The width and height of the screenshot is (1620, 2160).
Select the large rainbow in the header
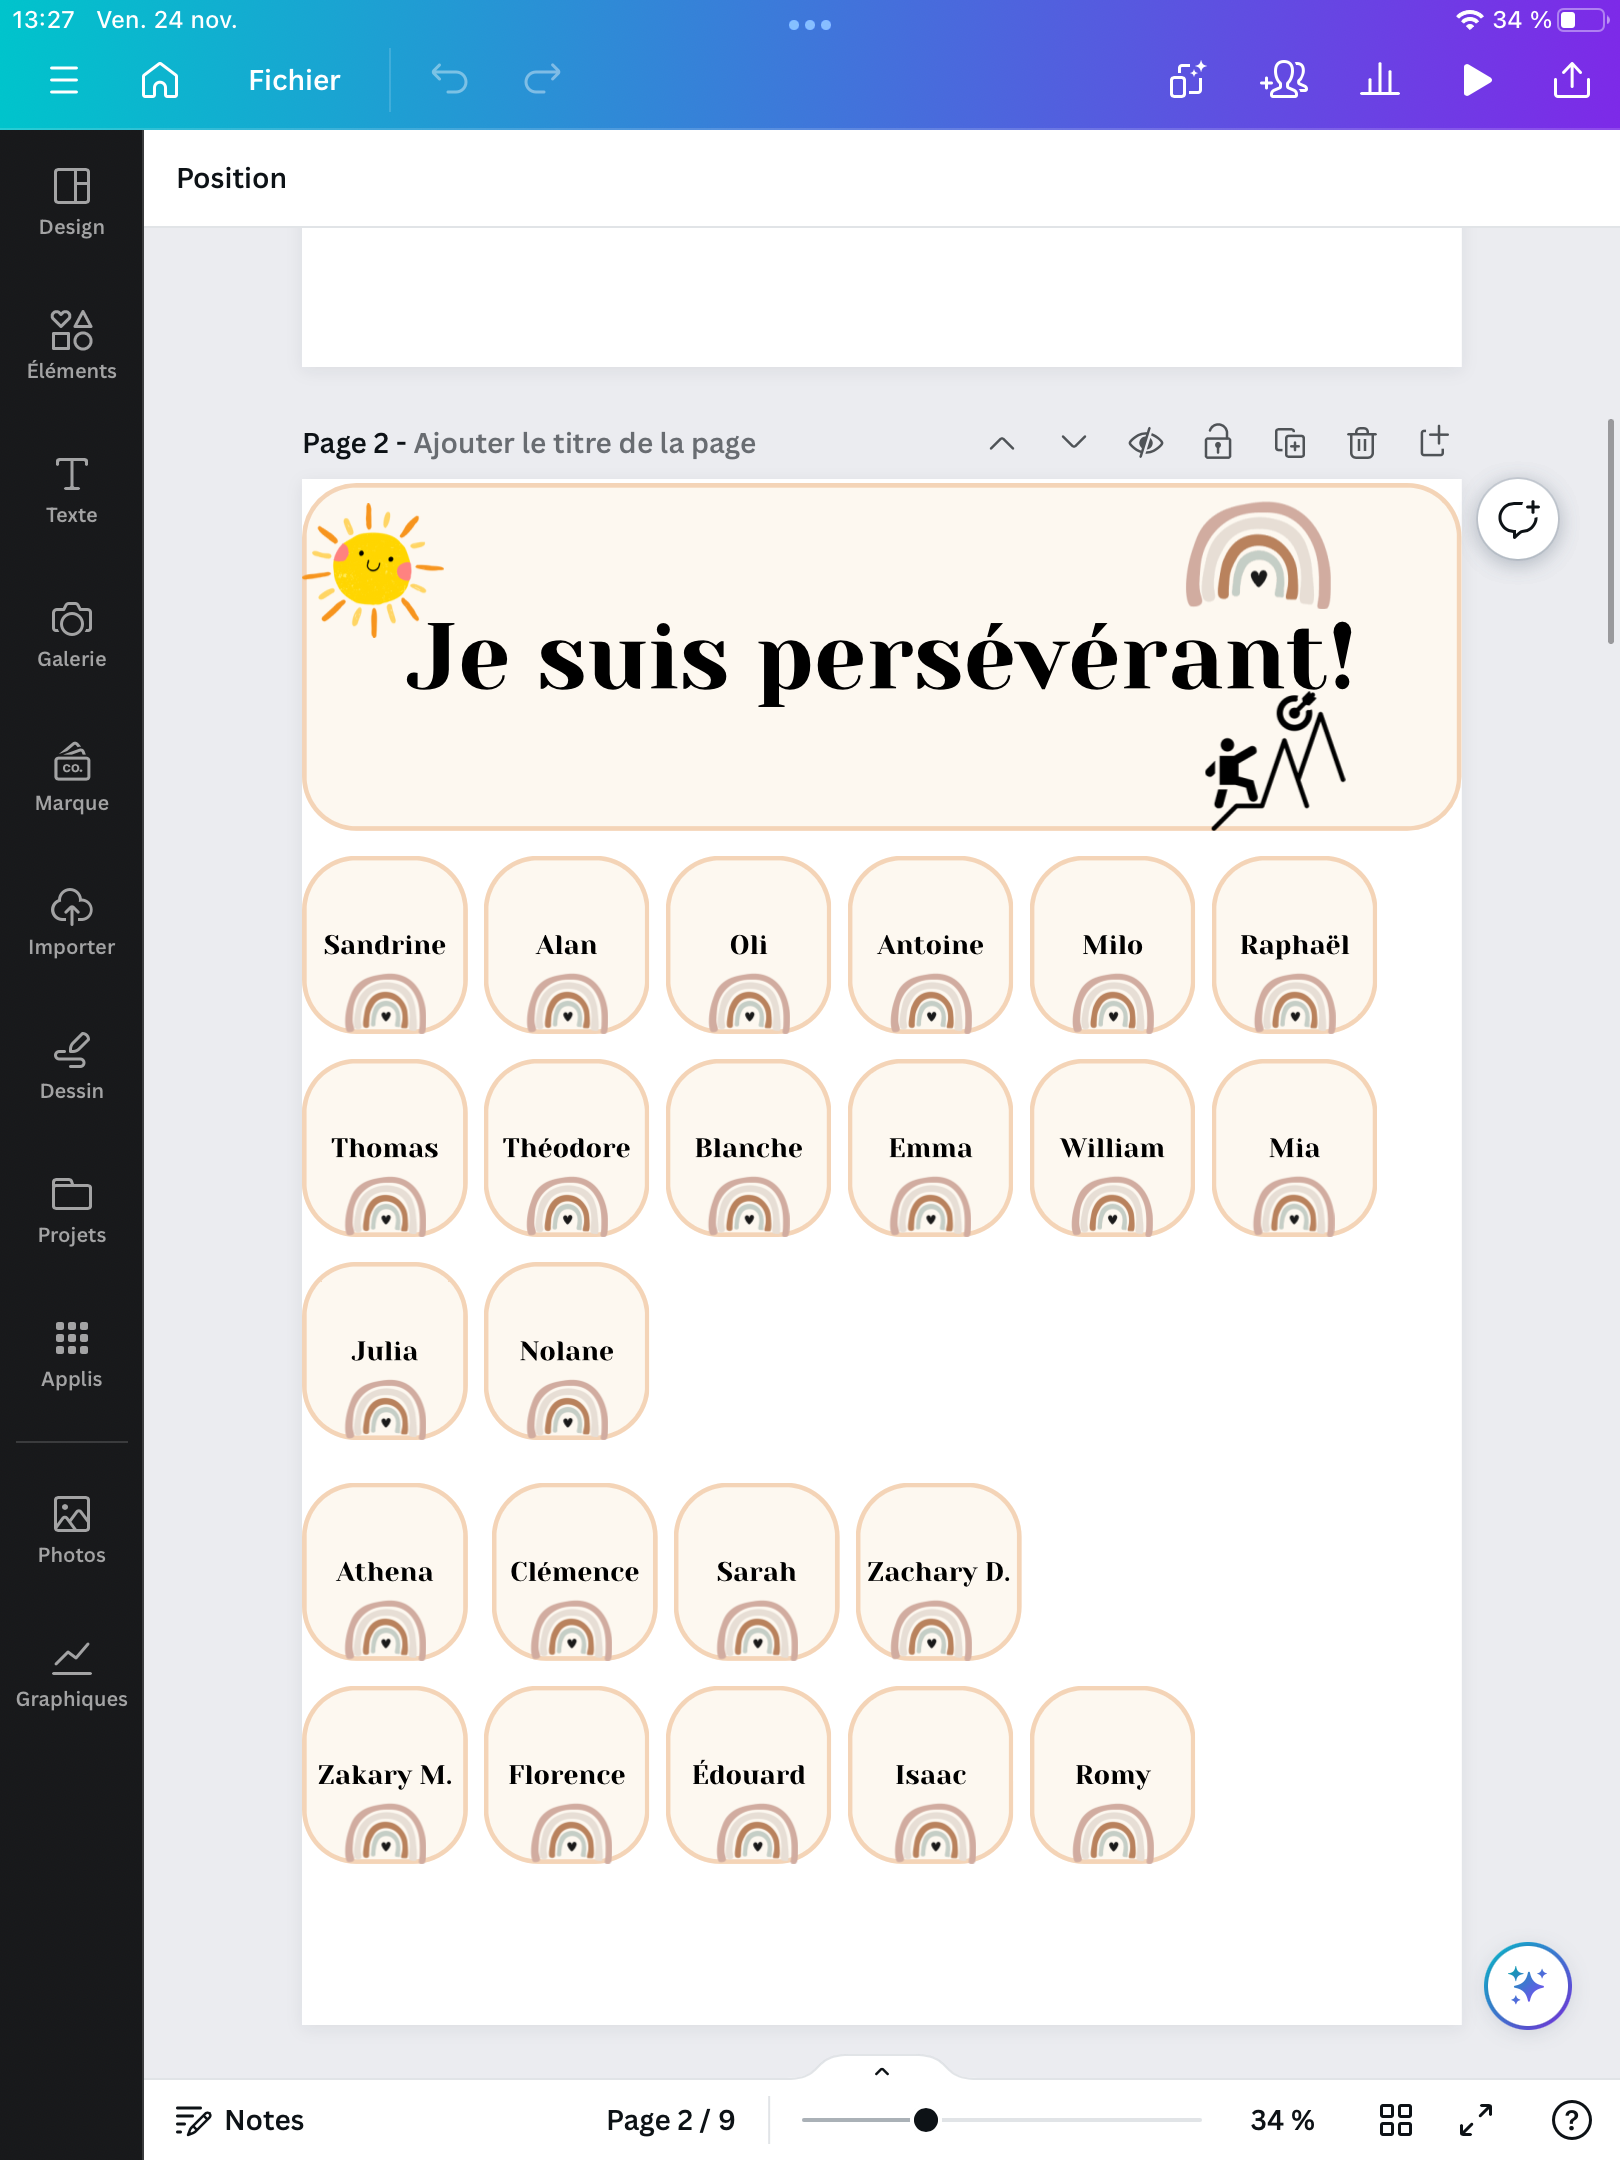1259,556
